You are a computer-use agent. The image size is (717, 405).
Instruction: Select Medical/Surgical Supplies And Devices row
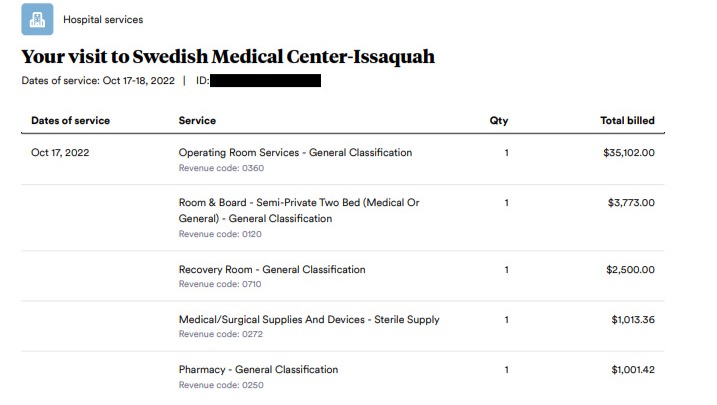click(343, 326)
